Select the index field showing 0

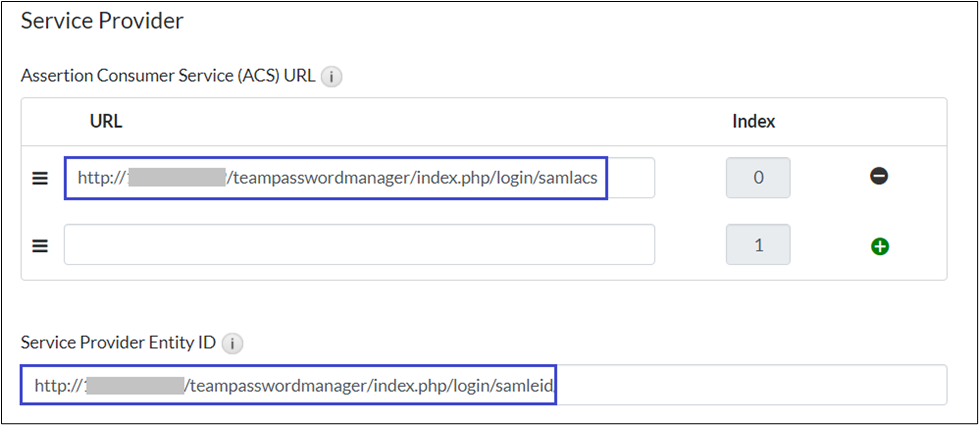758,178
